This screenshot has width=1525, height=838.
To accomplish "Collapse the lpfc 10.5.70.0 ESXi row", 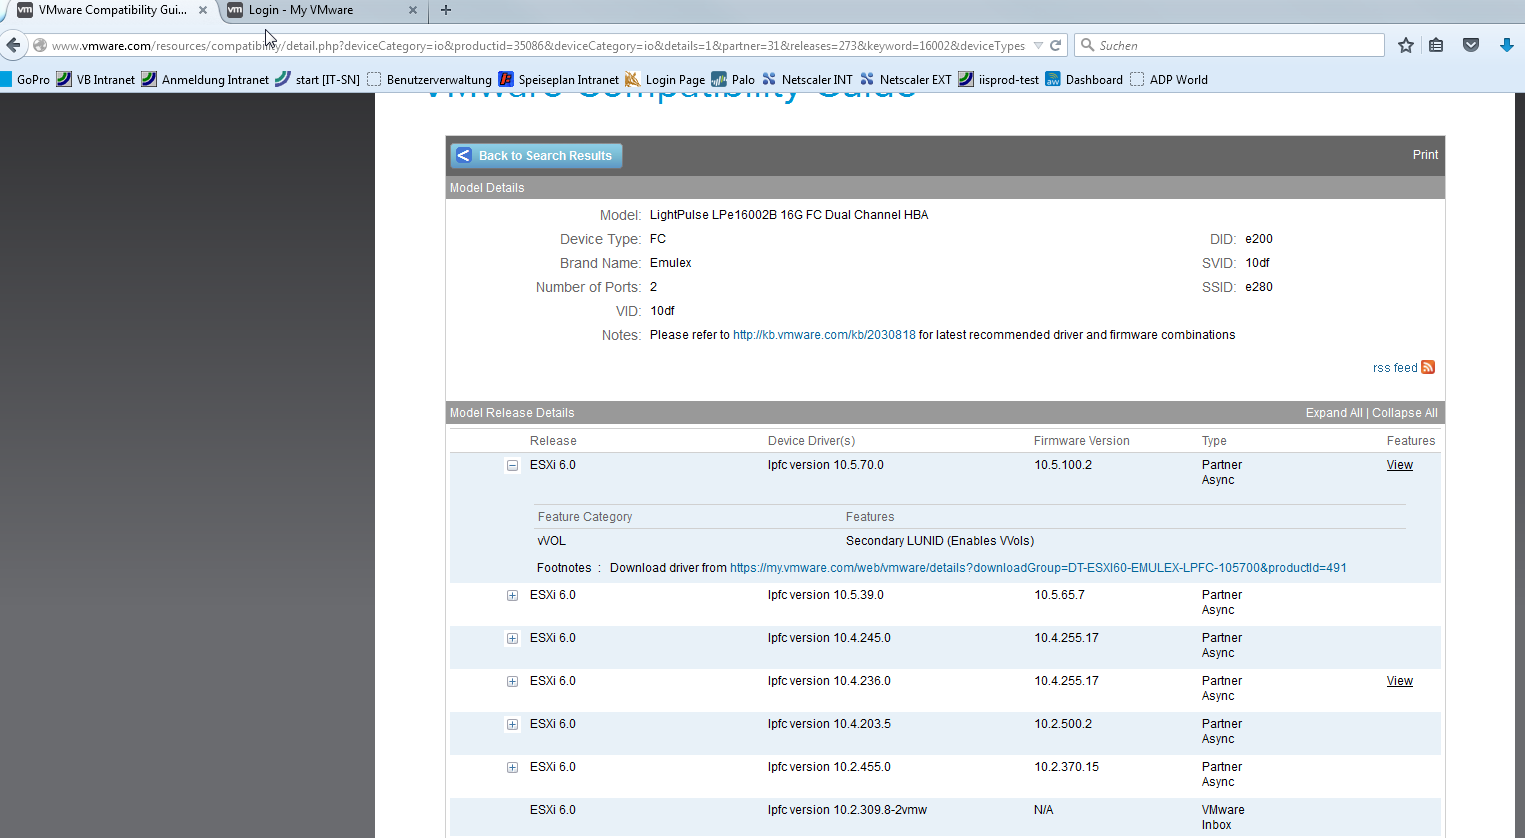I will [x=512, y=465].
